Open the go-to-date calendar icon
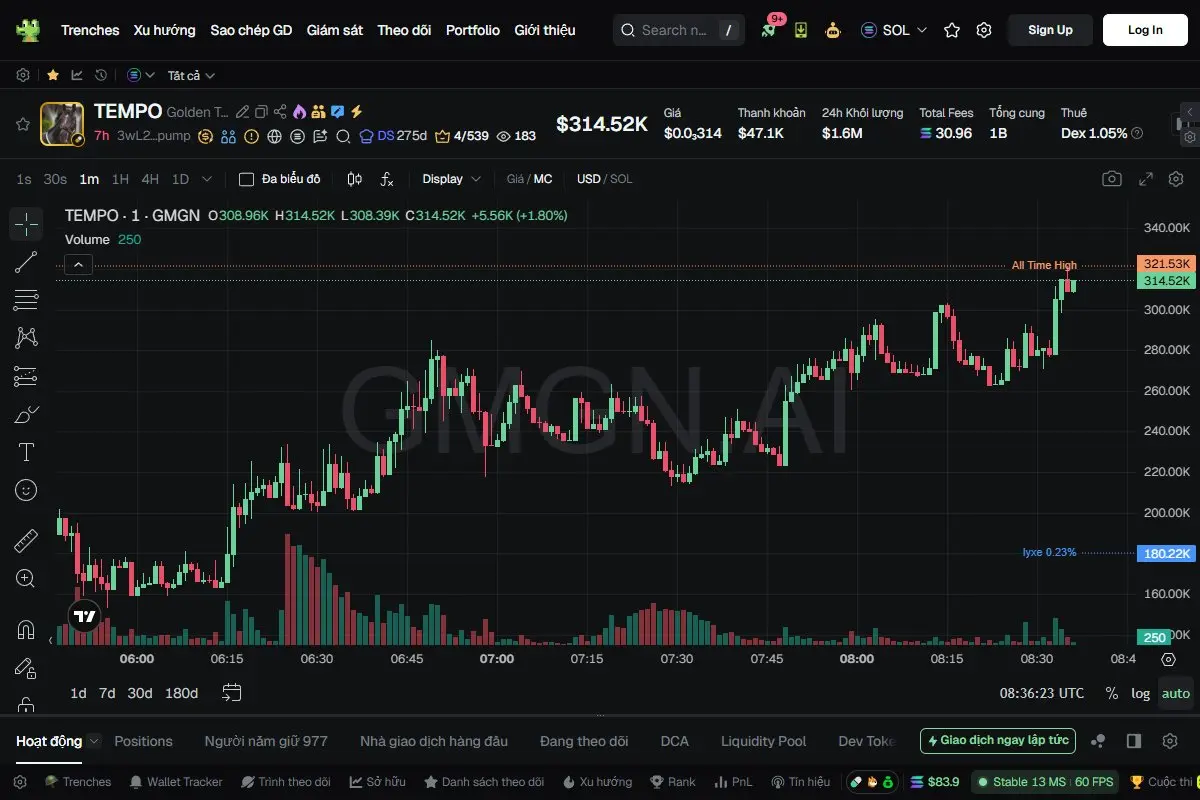 pyautogui.click(x=232, y=692)
